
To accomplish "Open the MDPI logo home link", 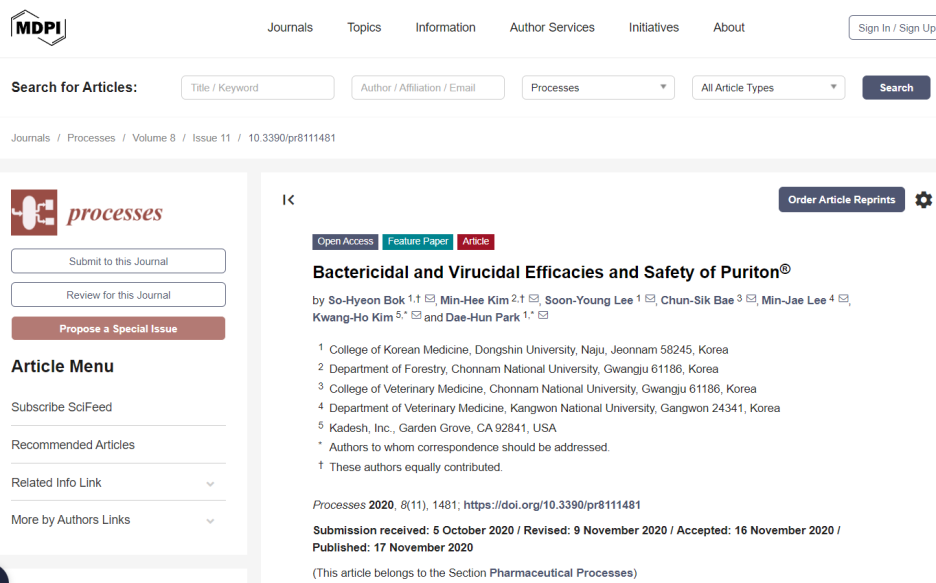I will click(38, 27).
